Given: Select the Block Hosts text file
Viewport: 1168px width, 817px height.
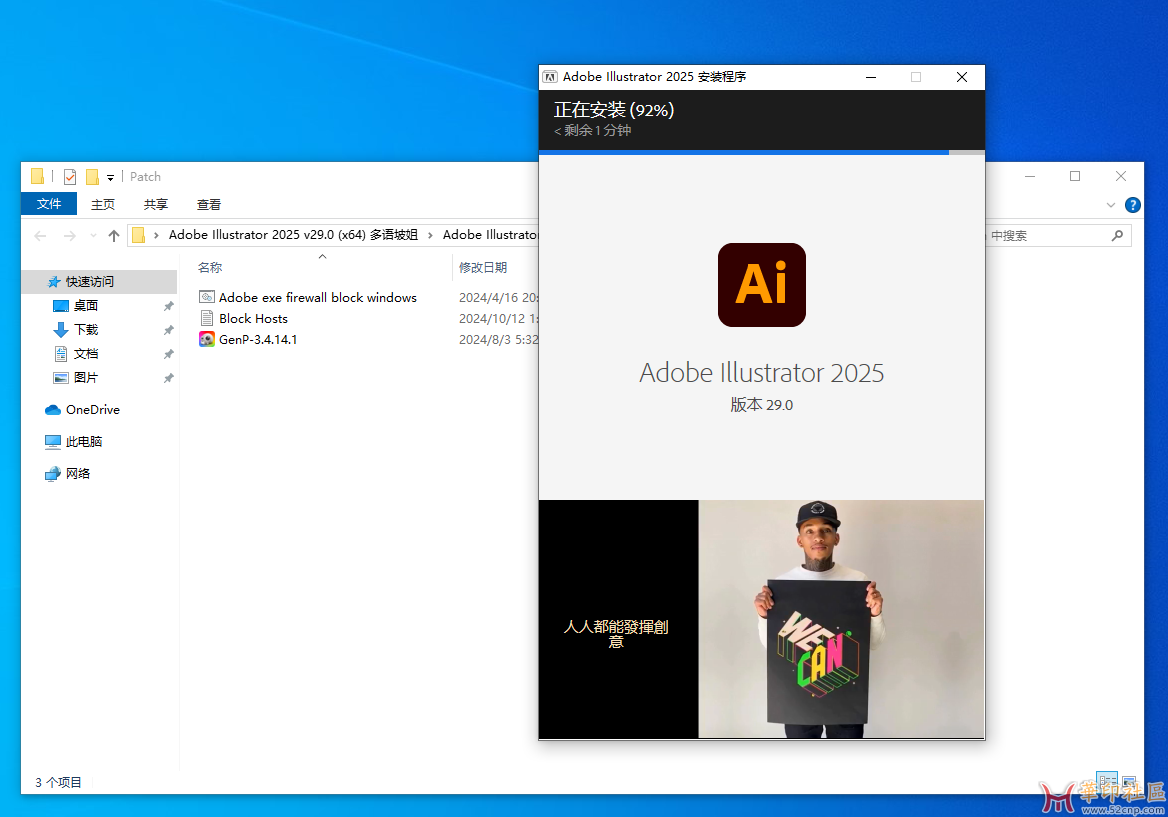Looking at the screenshot, I should (253, 318).
